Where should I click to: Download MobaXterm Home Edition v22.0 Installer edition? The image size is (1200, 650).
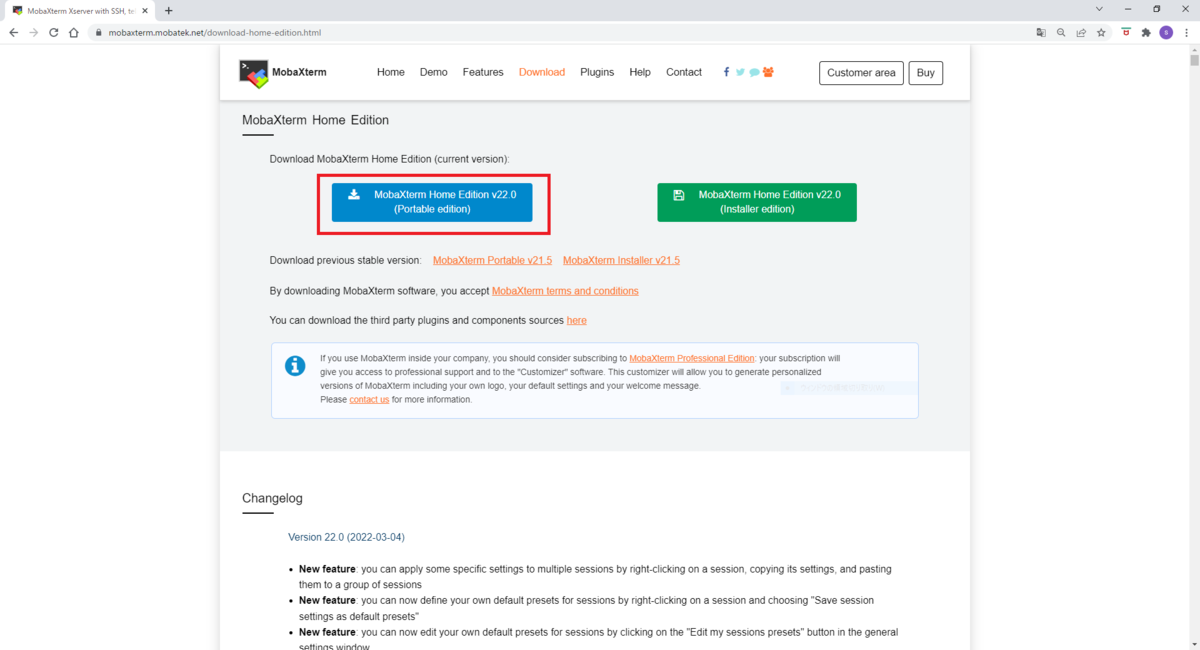click(x=757, y=202)
